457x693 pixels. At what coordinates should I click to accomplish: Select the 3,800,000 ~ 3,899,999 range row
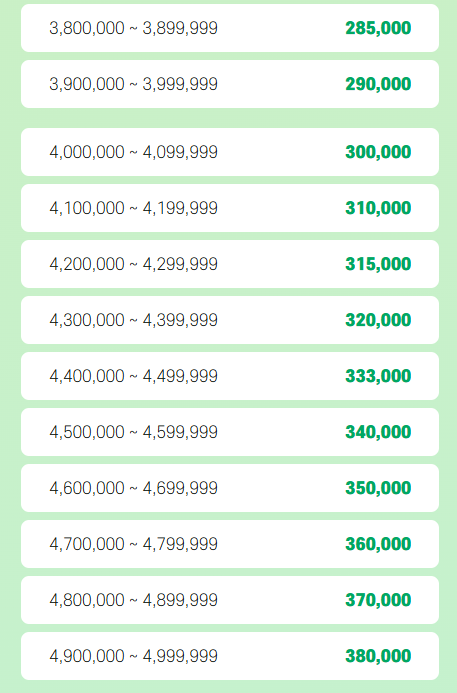[x=230, y=28]
